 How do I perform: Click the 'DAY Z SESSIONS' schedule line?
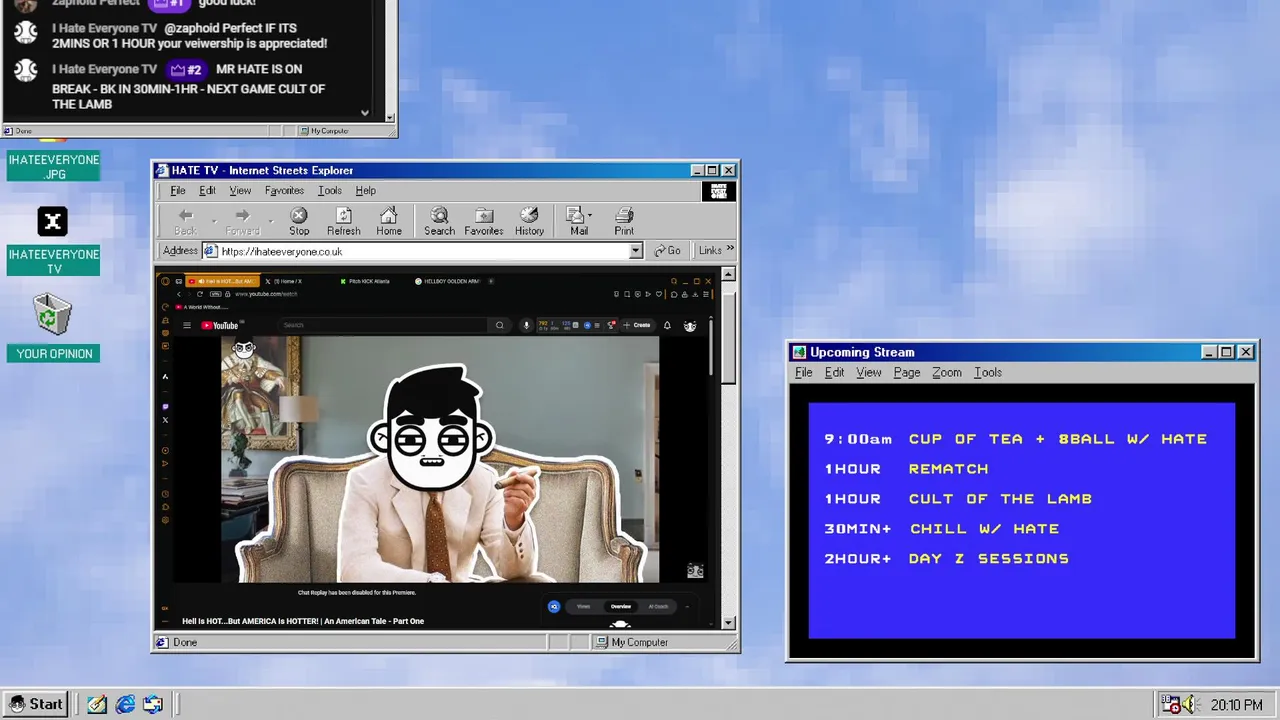[x=988, y=559]
